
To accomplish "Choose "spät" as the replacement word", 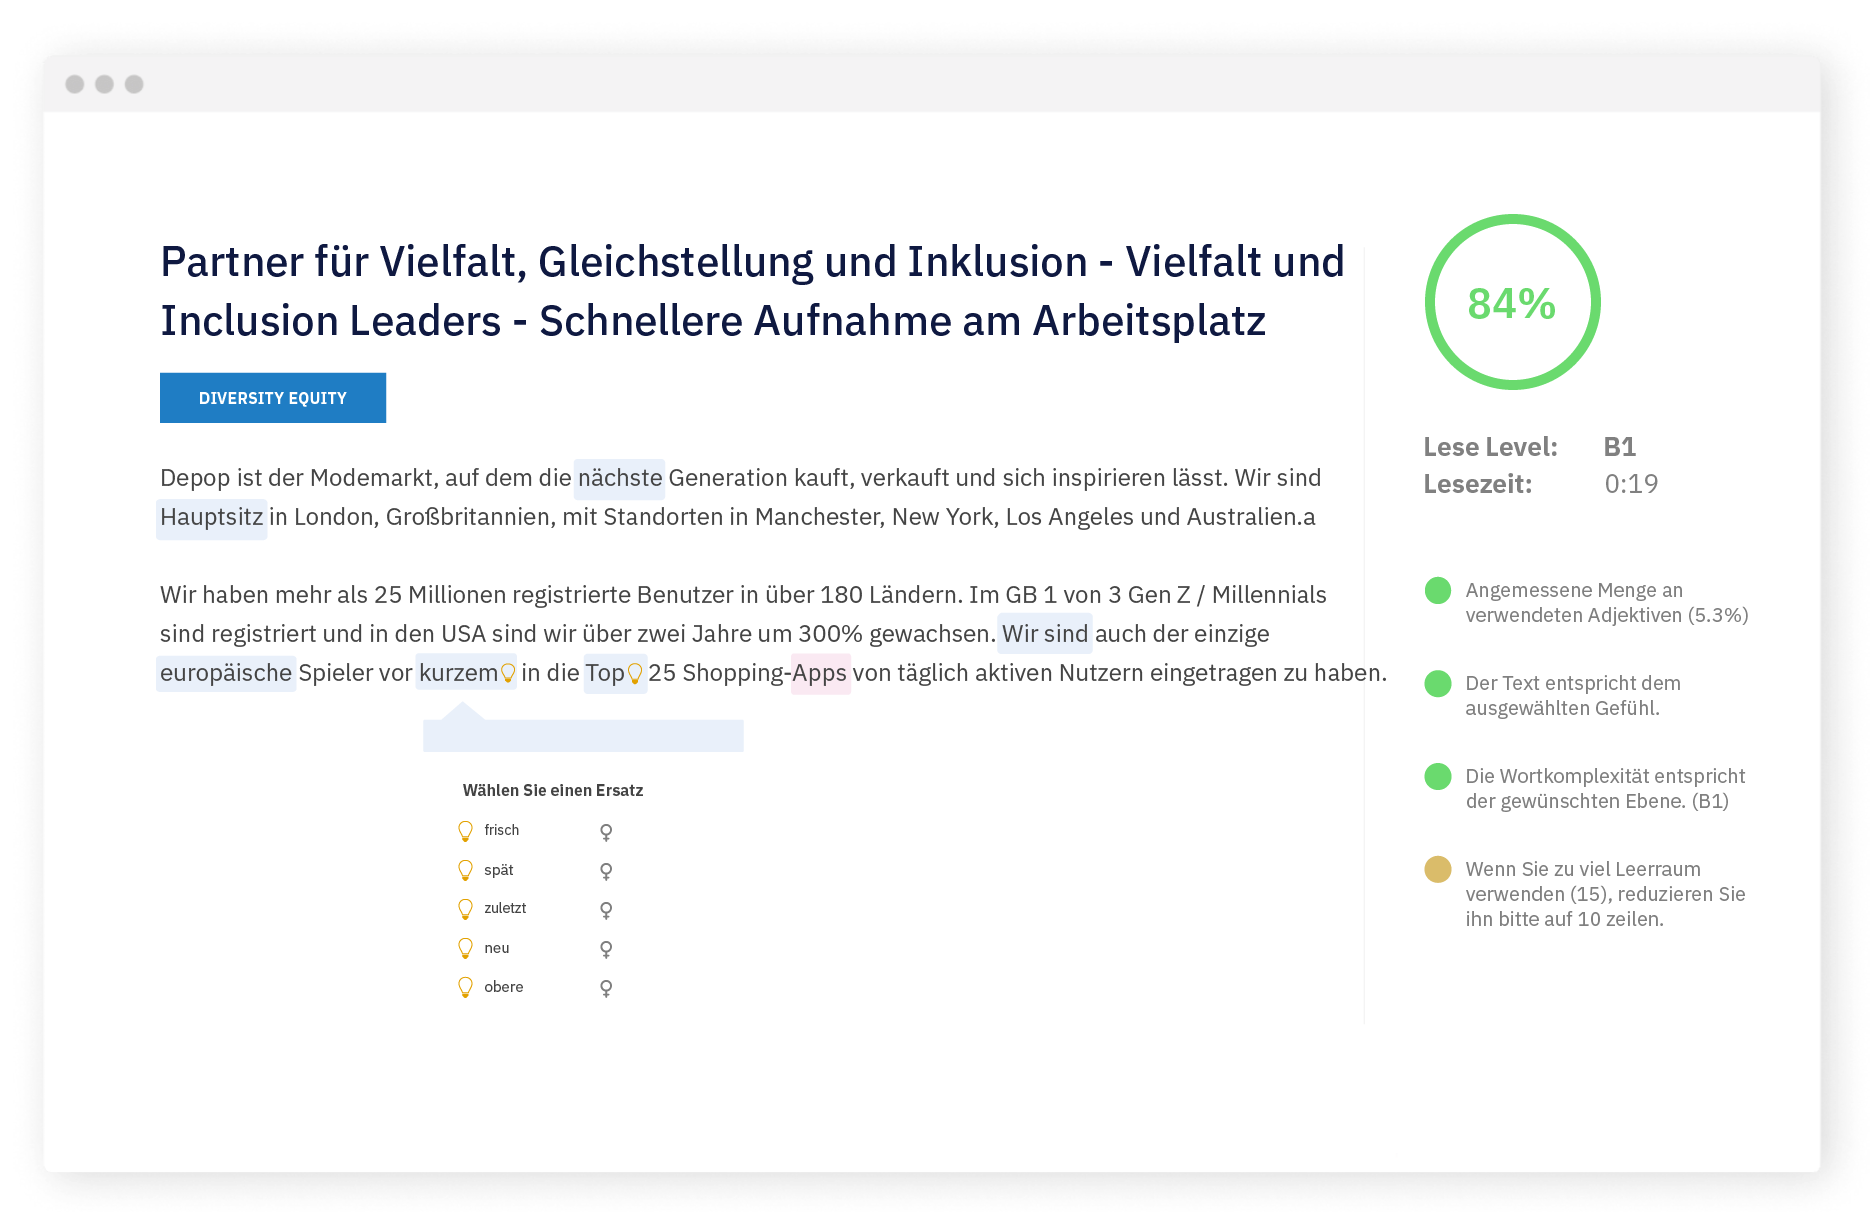I will click(498, 870).
